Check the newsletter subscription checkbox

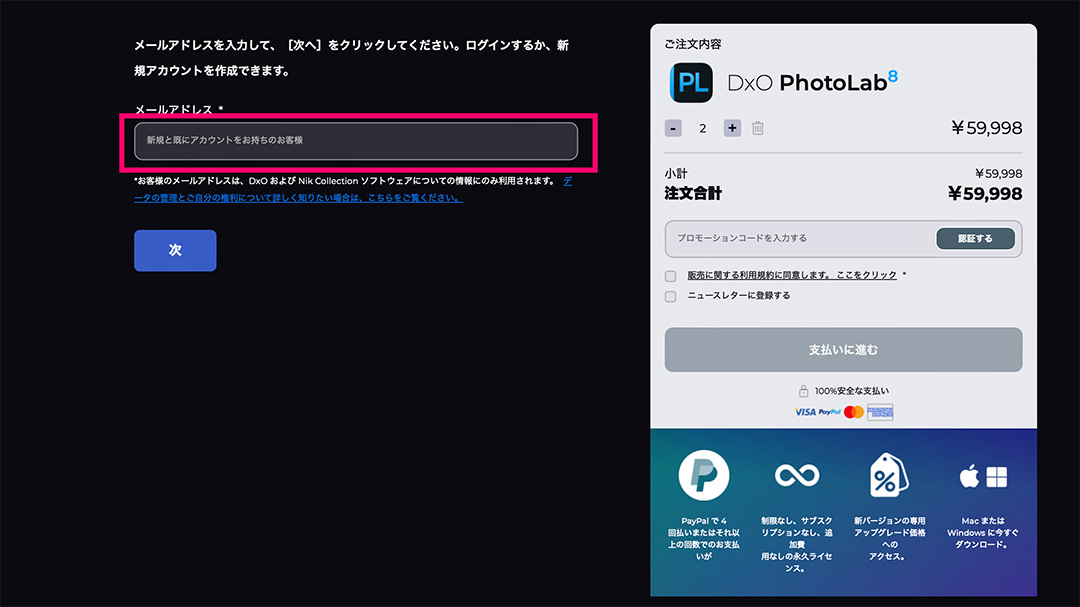click(x=670, y=296)
